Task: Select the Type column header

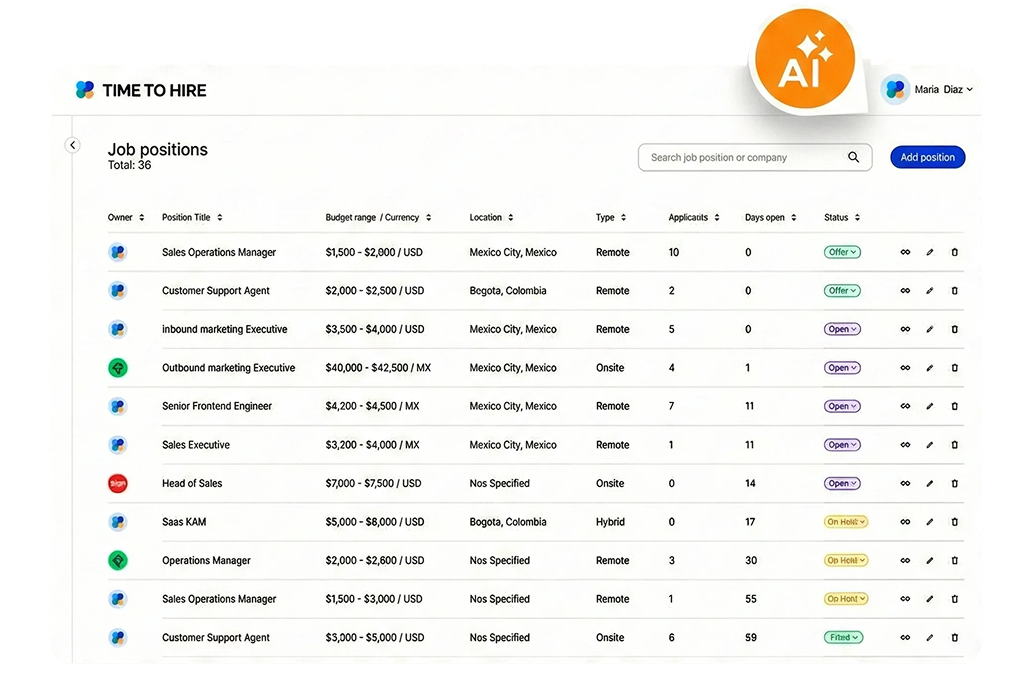Action: coord(610,217)
